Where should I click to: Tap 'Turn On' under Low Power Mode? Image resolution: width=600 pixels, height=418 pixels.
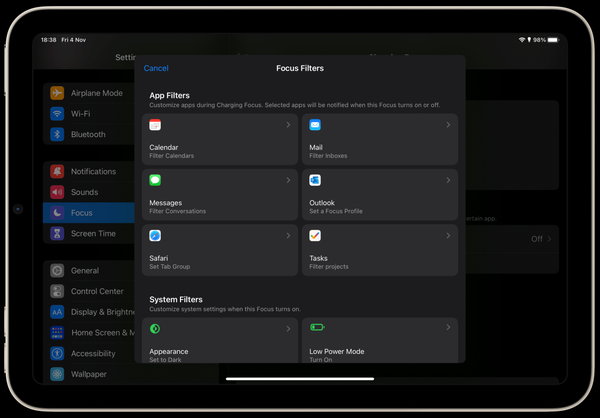321,359
